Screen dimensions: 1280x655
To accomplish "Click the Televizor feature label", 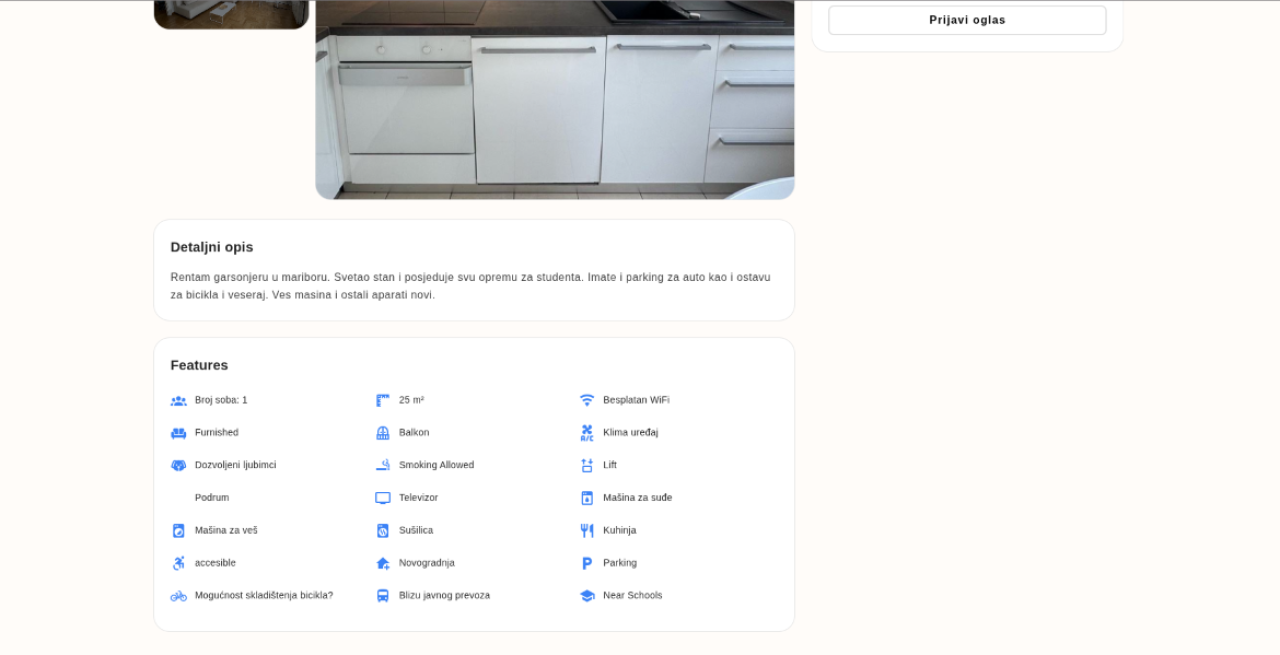I will [x=418, y=498].
